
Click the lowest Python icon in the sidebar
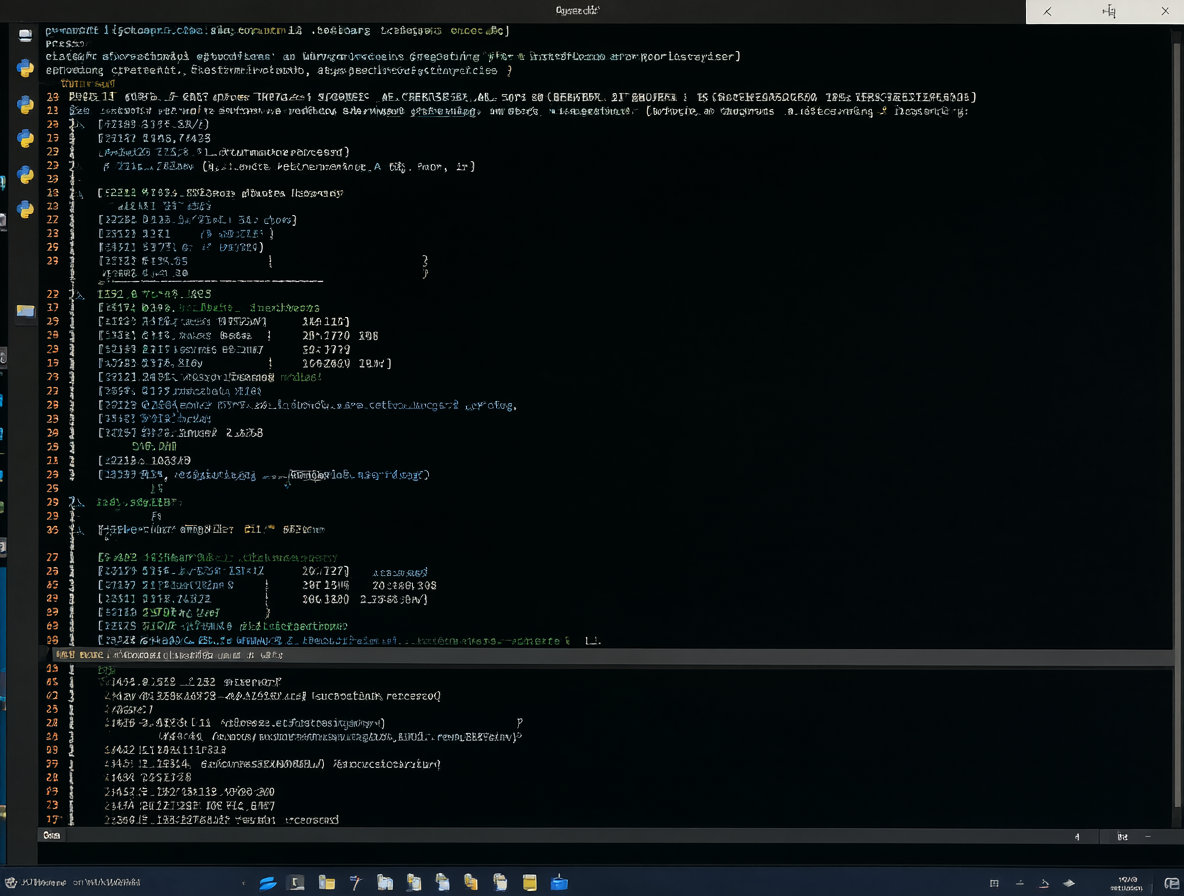pyautogui.click(x=25, y=209)
